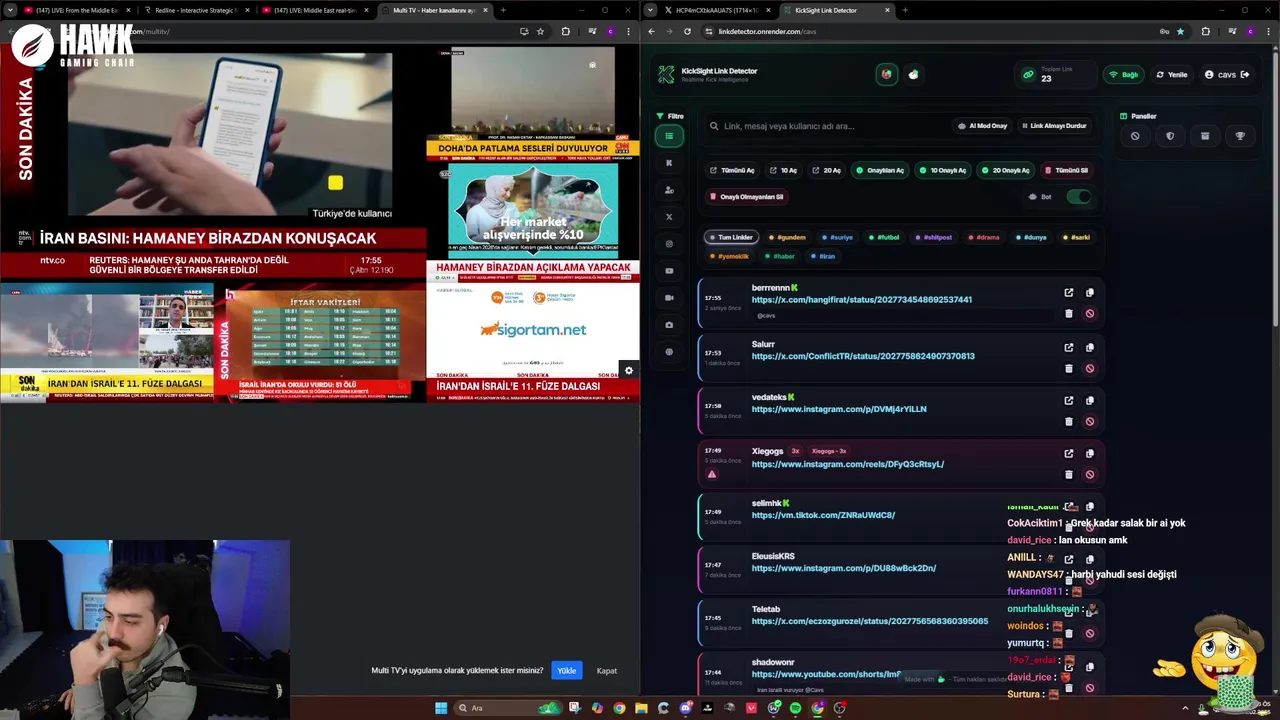This screenshot has height=720, width=1280.
Task: Click Onaylı Olmayanları Sil button
Action: click(x=747, y=197)
